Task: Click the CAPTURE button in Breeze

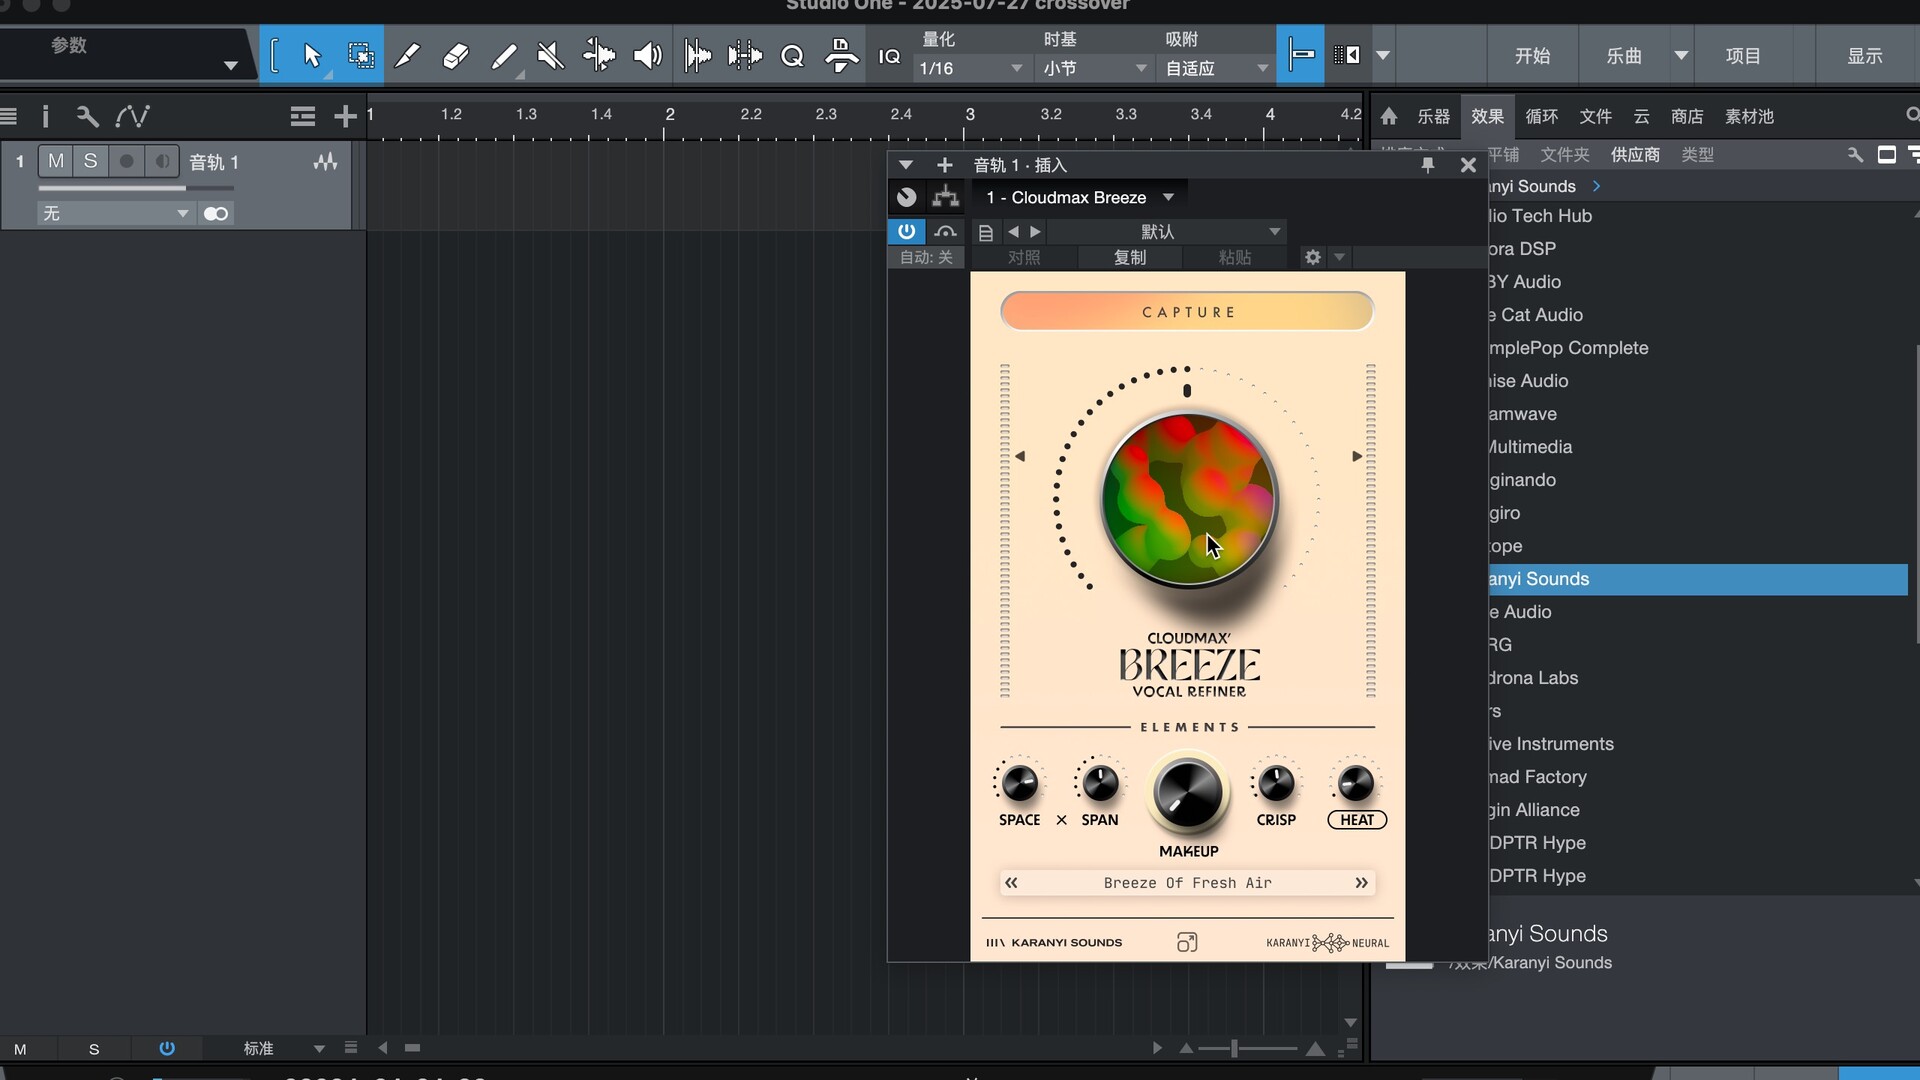Action: [1188, 312]
